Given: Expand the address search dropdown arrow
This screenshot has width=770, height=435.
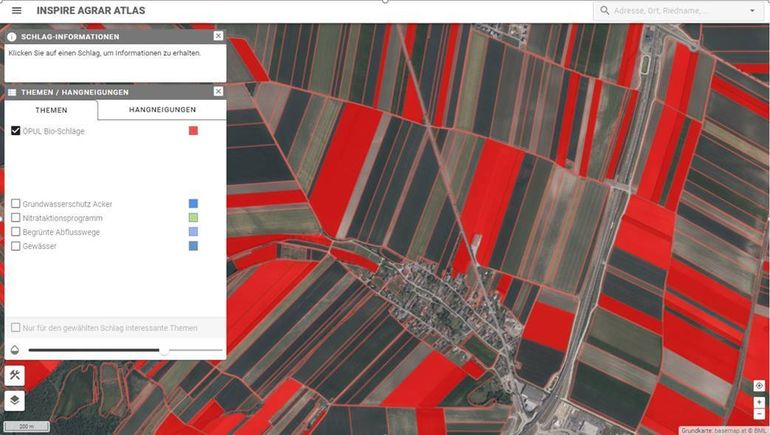Looking at the screenshot, I should click(752, 11).
